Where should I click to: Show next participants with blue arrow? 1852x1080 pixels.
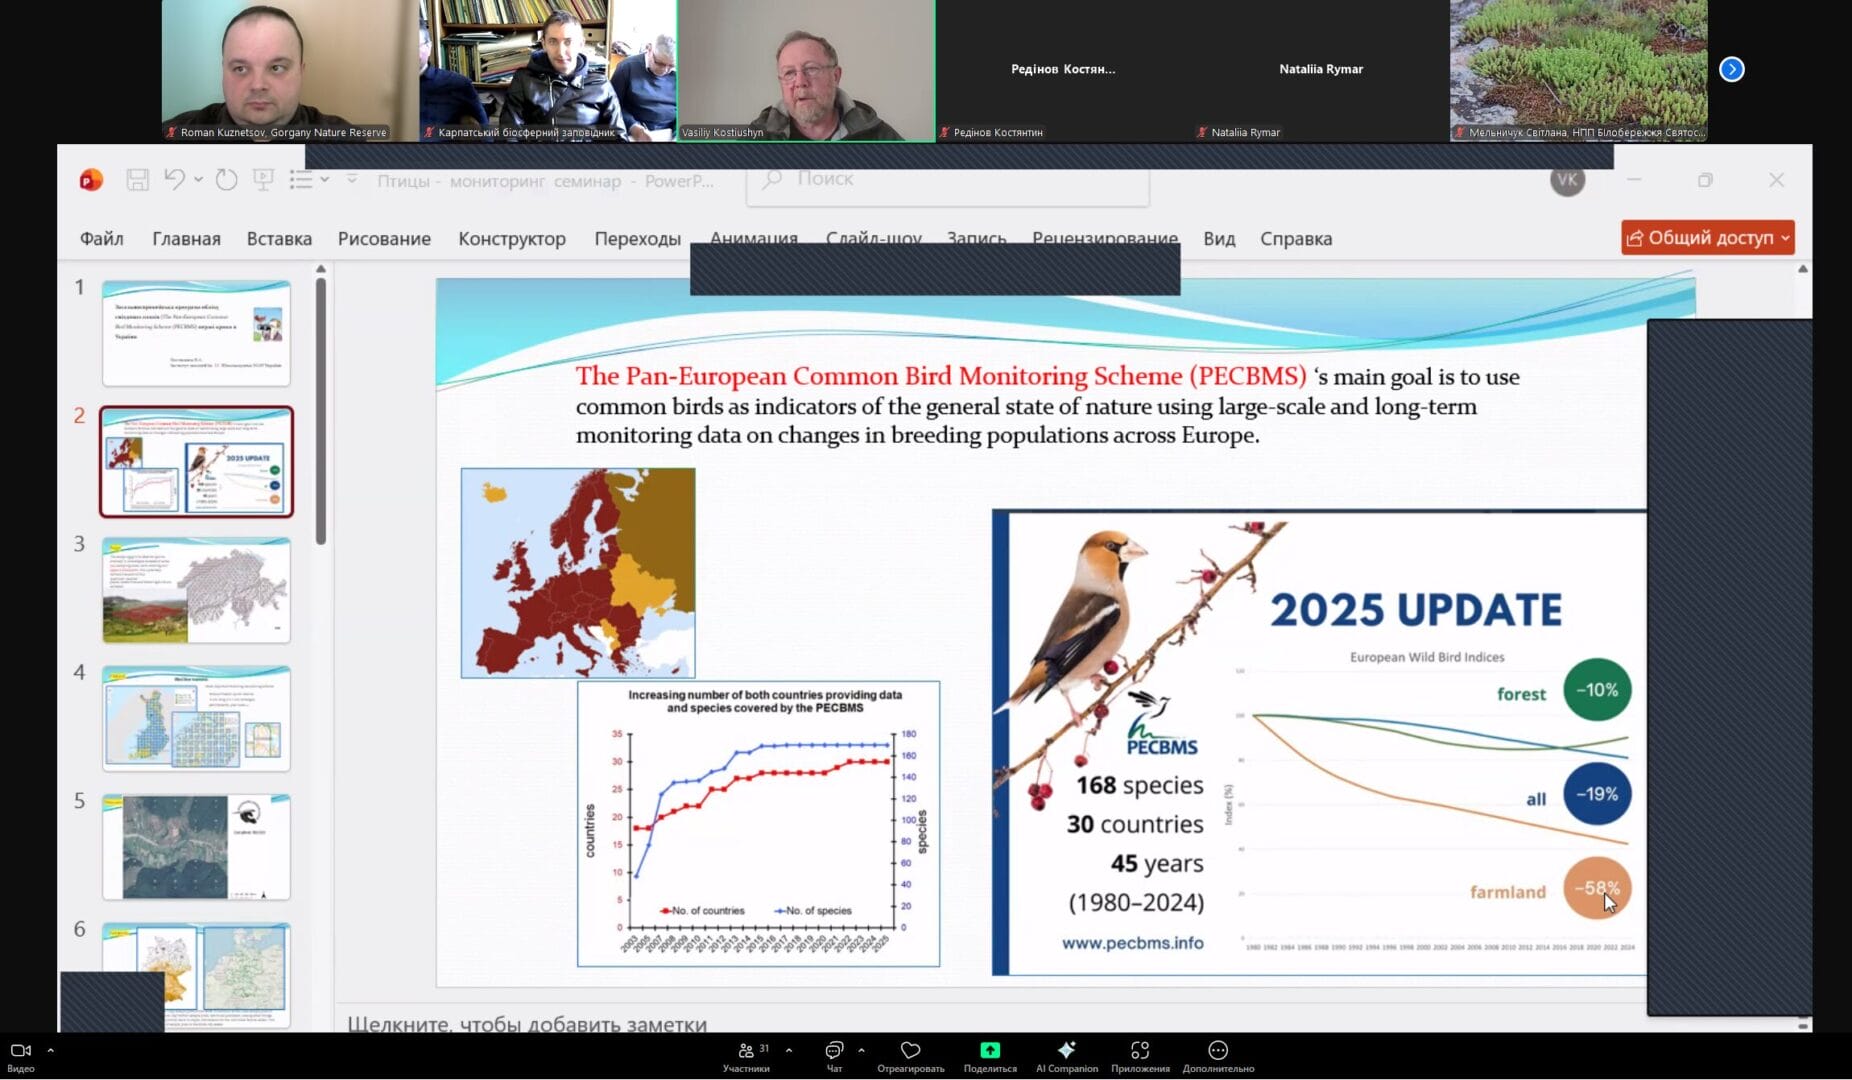point(1731,69)
